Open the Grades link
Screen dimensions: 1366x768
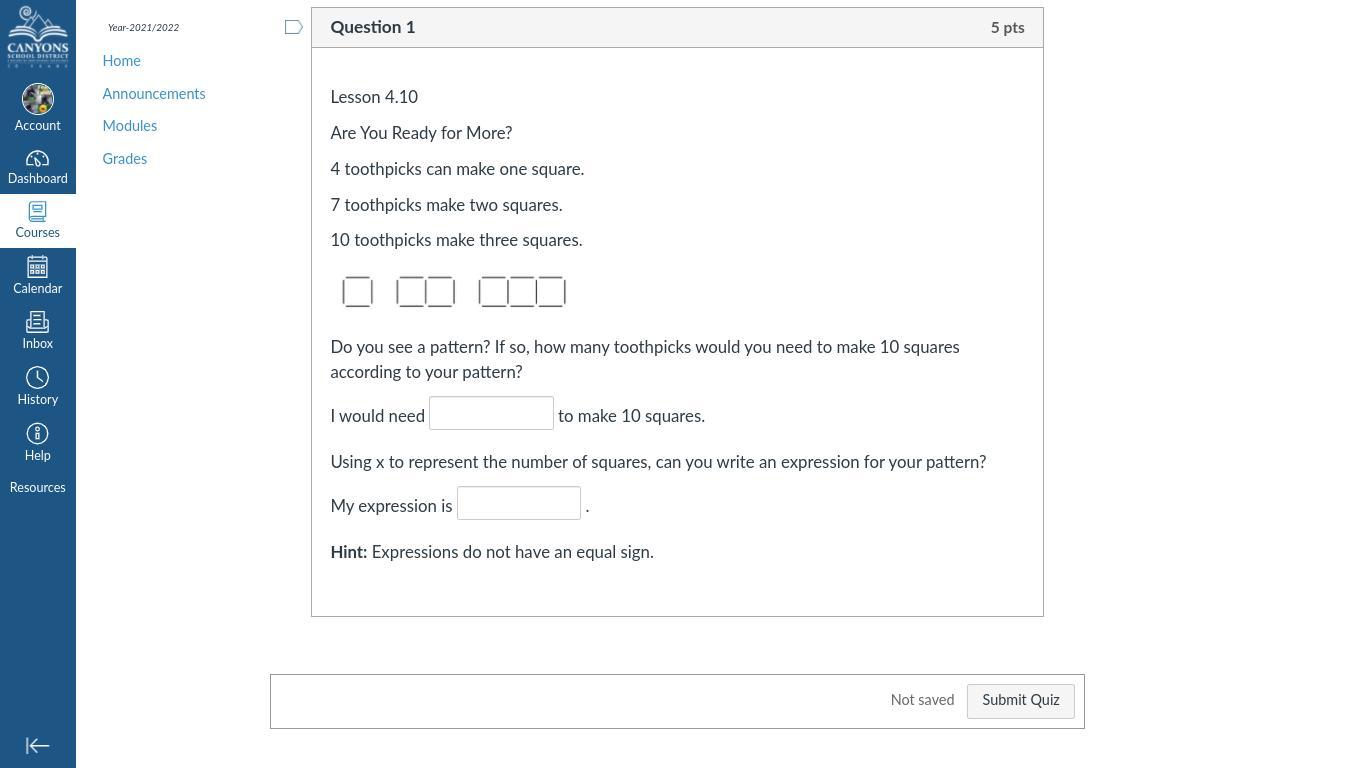[125, 159]
